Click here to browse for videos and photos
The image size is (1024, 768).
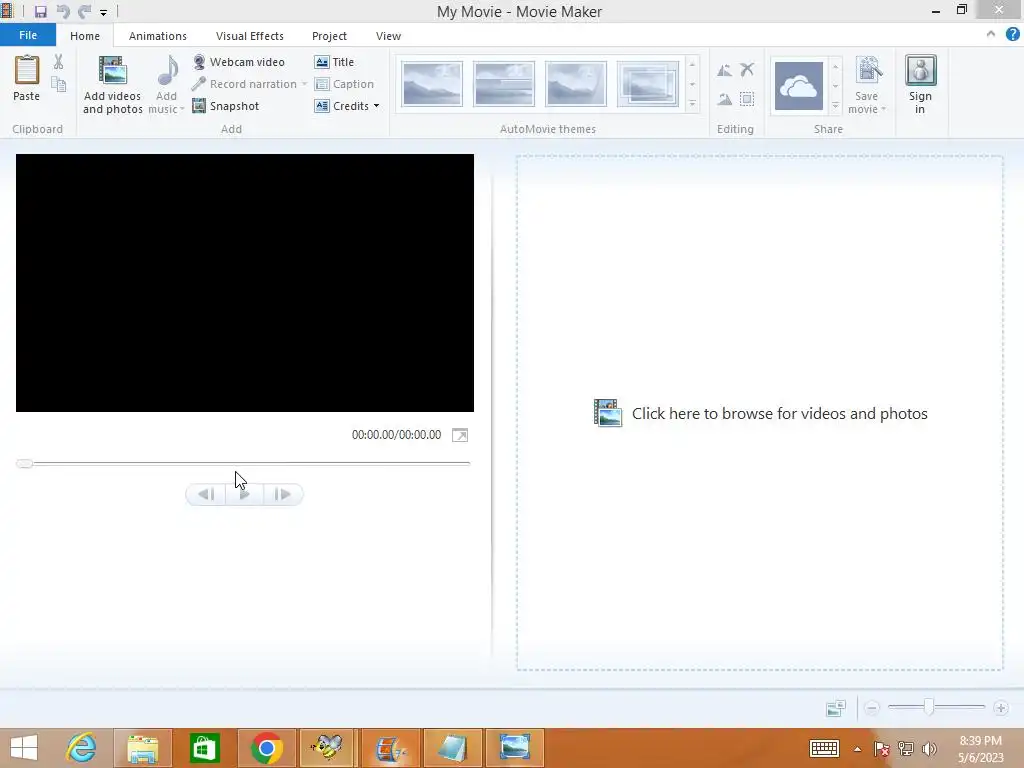tap(760, 413)
